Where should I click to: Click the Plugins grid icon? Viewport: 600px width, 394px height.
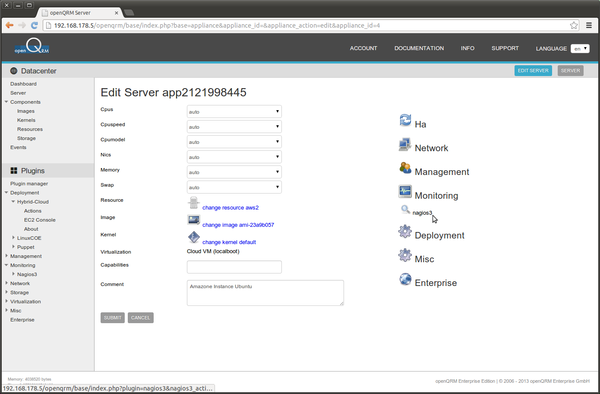pos(14,171)
